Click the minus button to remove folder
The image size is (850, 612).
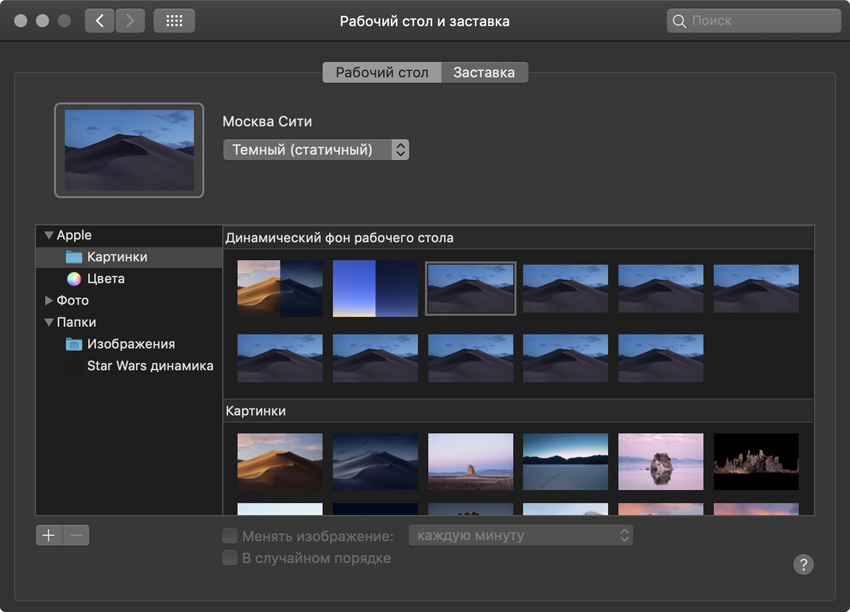tap(77, 535)
